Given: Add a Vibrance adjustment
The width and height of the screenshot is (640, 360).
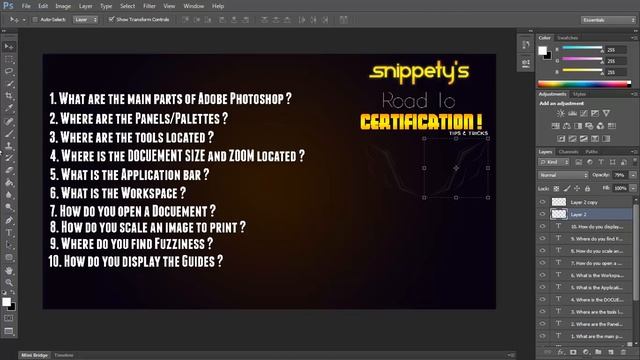Looking at the screenshot, I should (607, 113).
